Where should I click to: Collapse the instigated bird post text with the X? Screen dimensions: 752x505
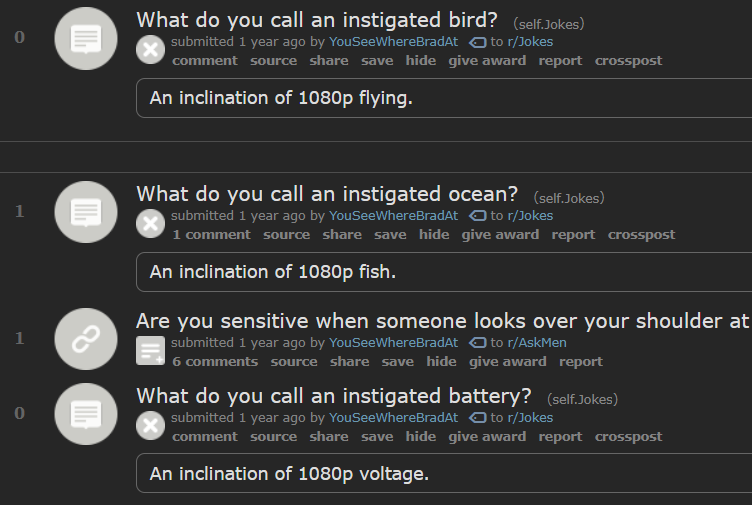[x=150, y=49]
